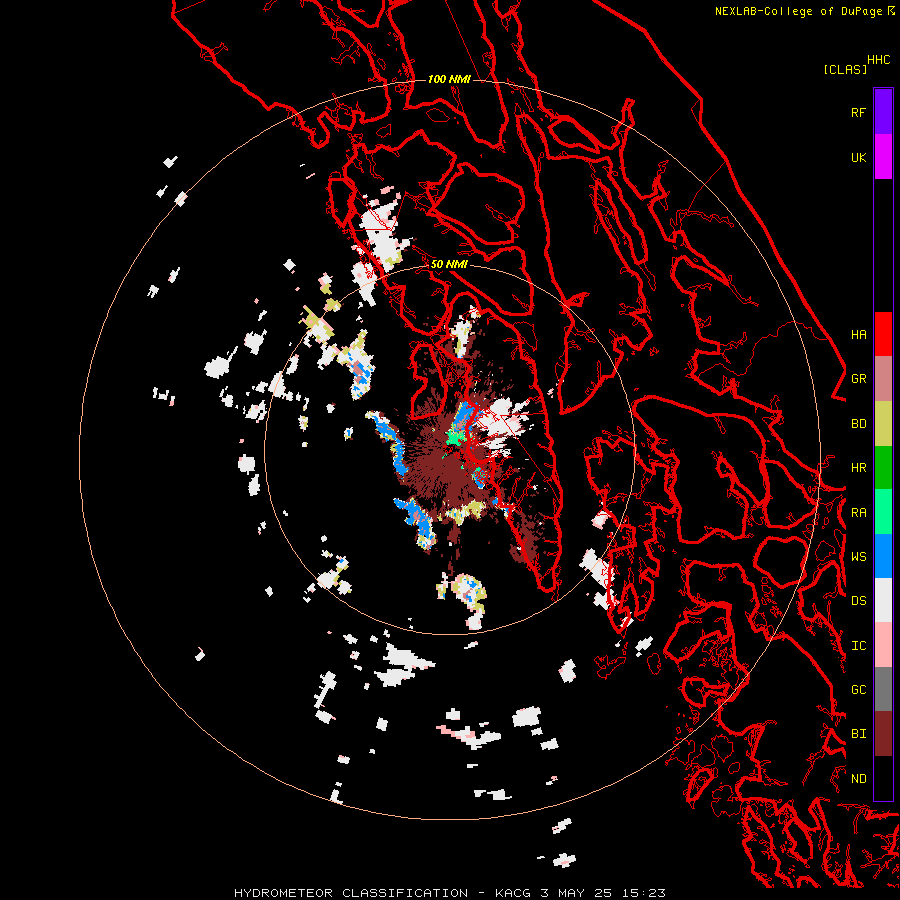The width and height of the screenshot is (900, 900).
Task: Click the WS legend label
Action: pyautogui.click(x=858, y=556)
